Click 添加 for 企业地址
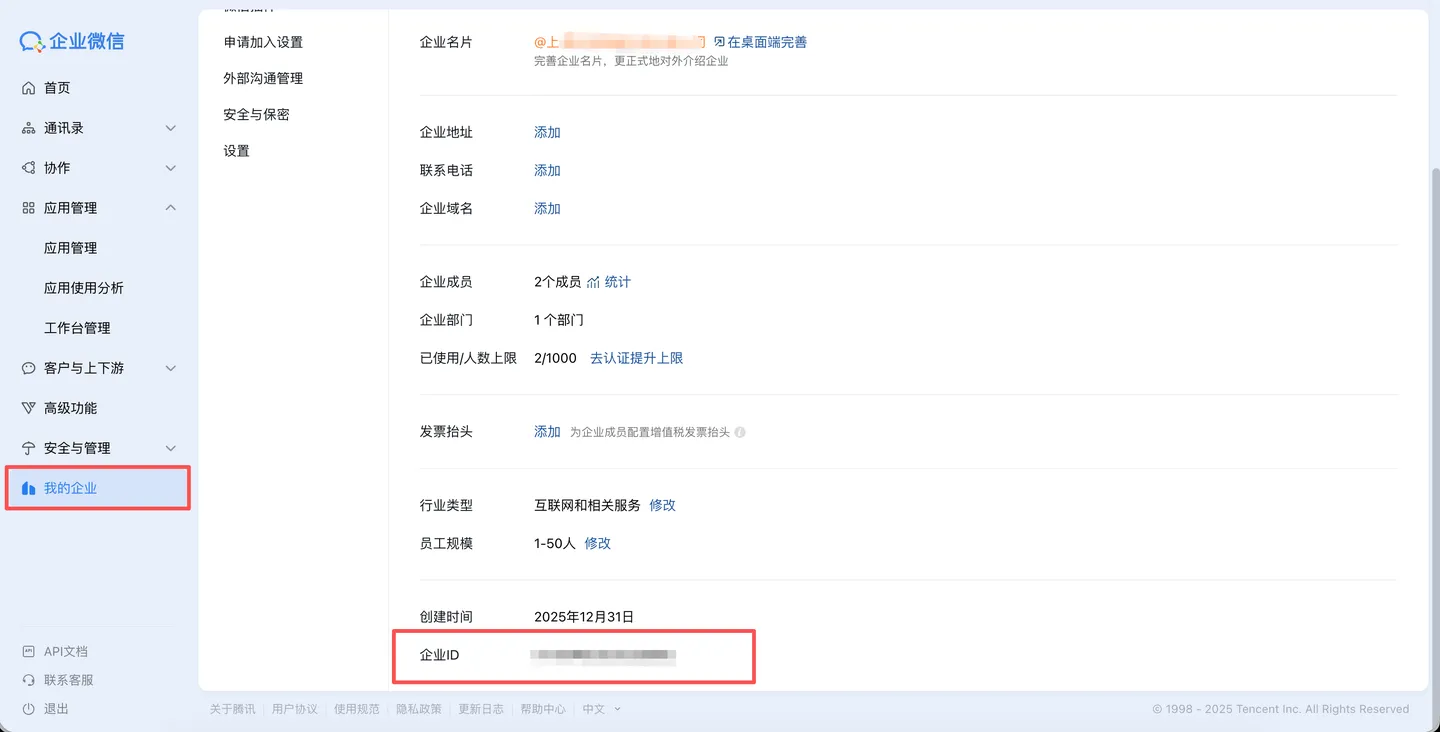The image size is (1440, 732). (547, 132)
